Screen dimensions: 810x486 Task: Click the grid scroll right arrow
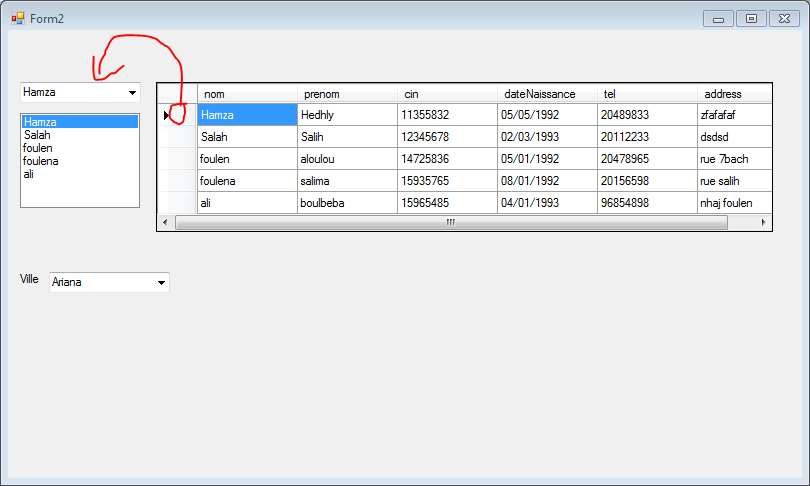764,223
